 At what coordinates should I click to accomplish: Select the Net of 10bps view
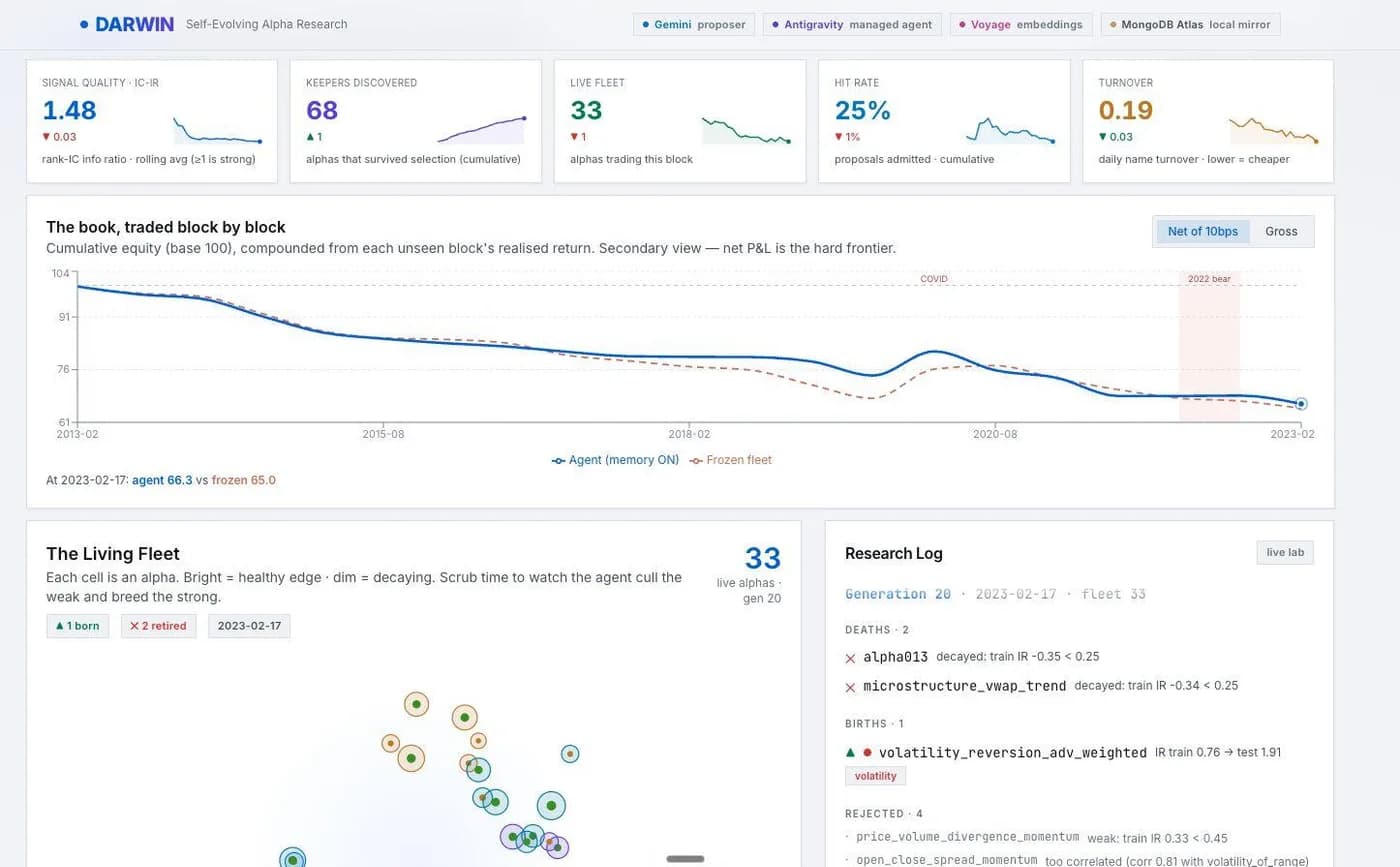(1202, 231)
